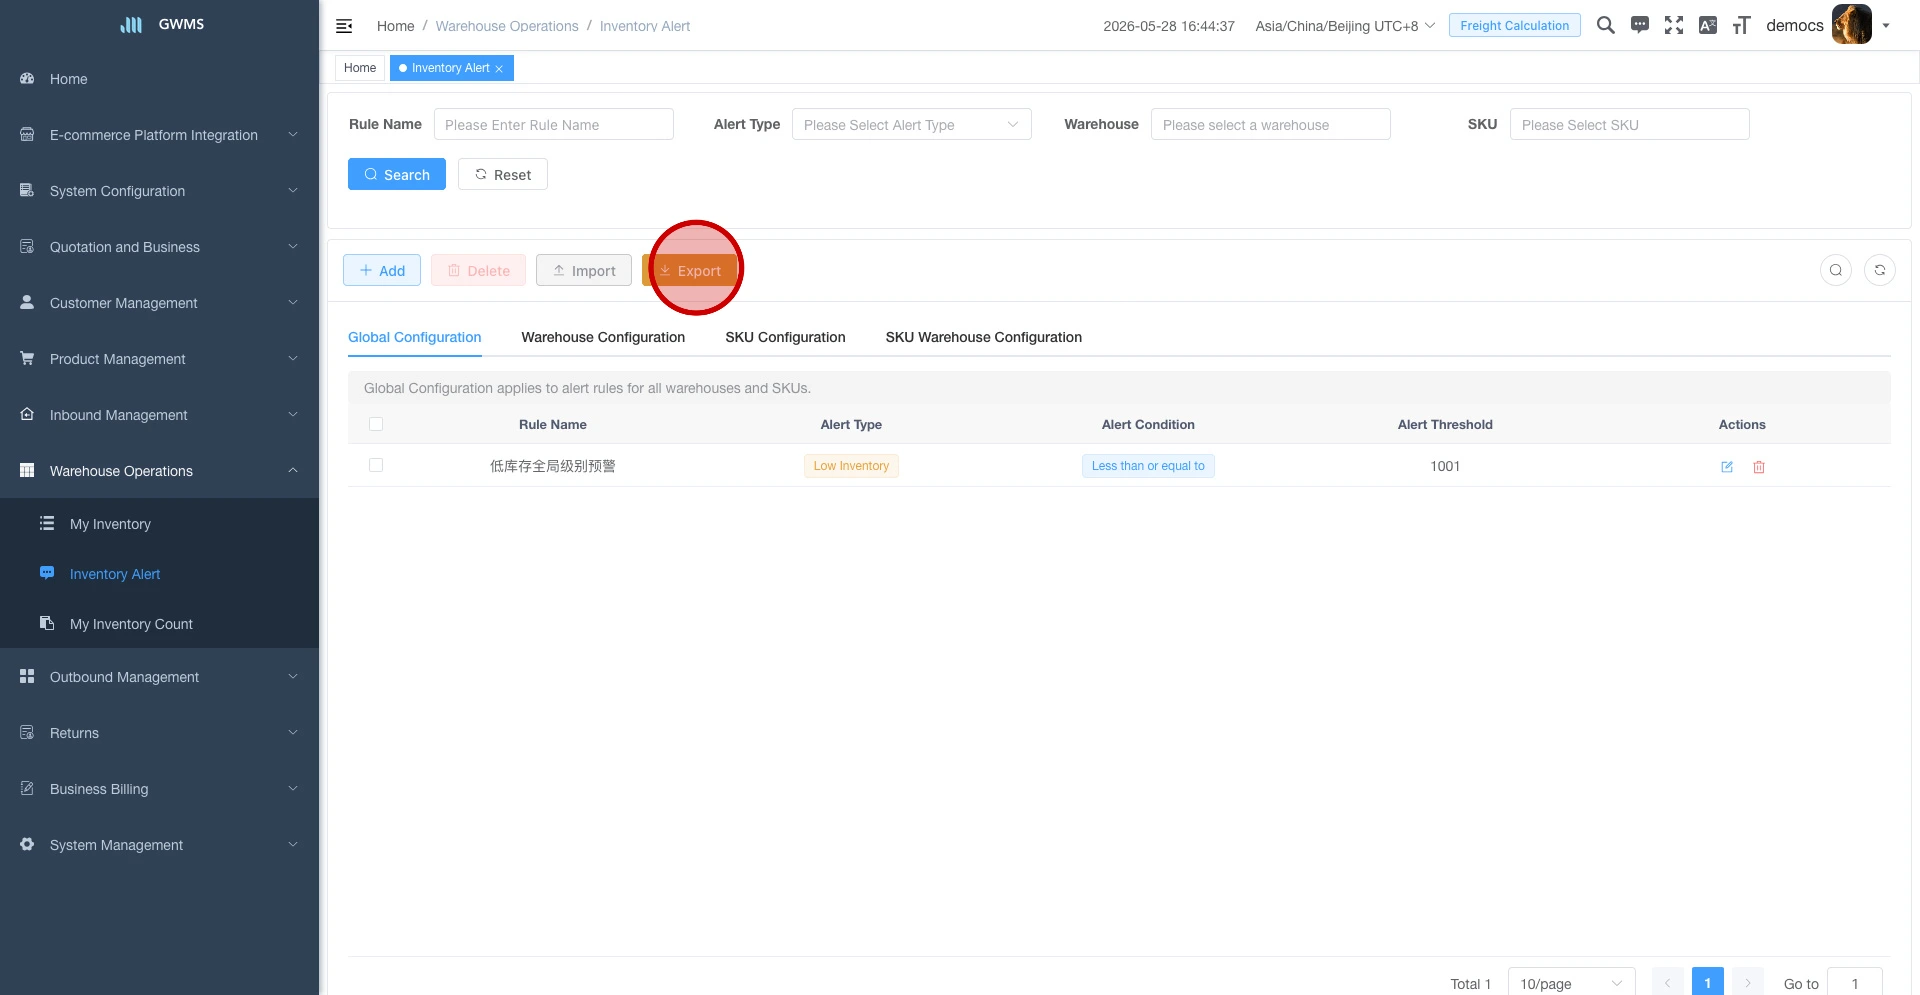The width and height of the screenshot is (1920, 995).
Task: Click Customer Management person icon
Action: 27,302
